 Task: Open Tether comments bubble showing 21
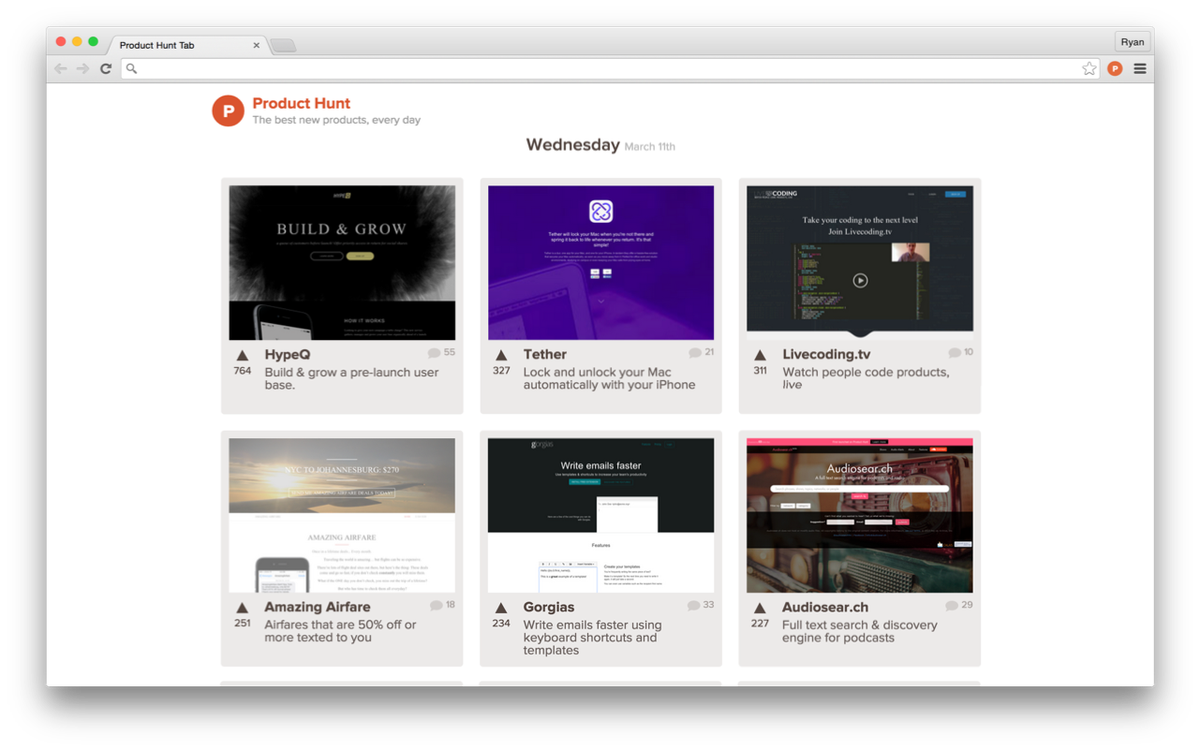(701, 353)
